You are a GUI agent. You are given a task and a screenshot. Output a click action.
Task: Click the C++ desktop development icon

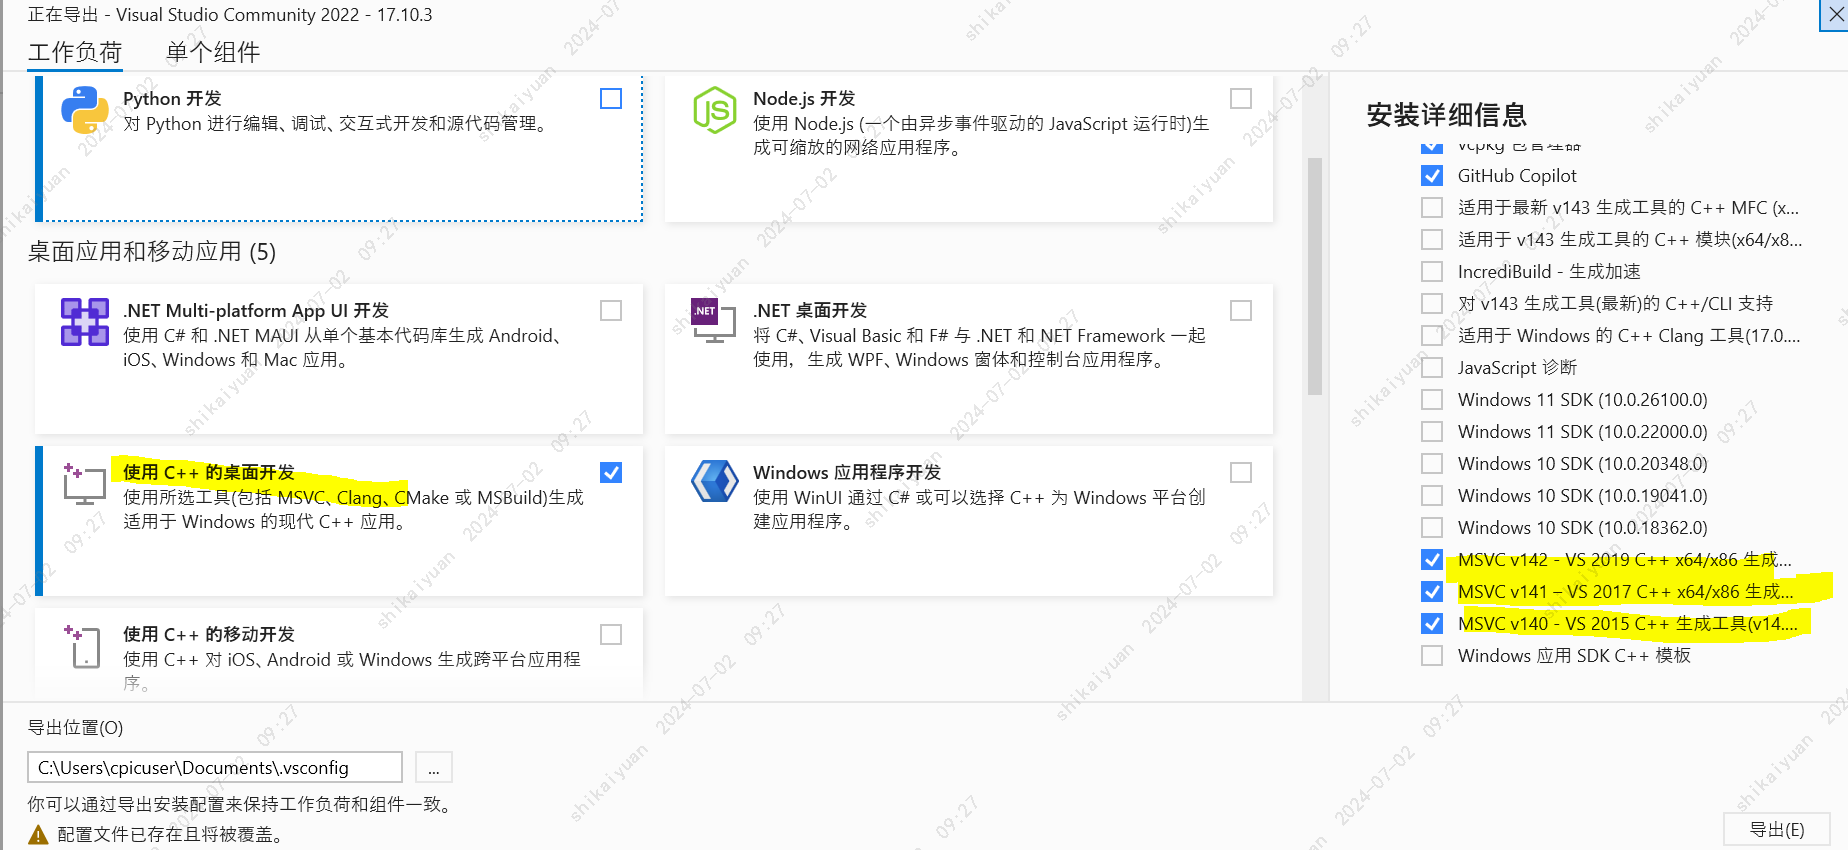point(85,483)
